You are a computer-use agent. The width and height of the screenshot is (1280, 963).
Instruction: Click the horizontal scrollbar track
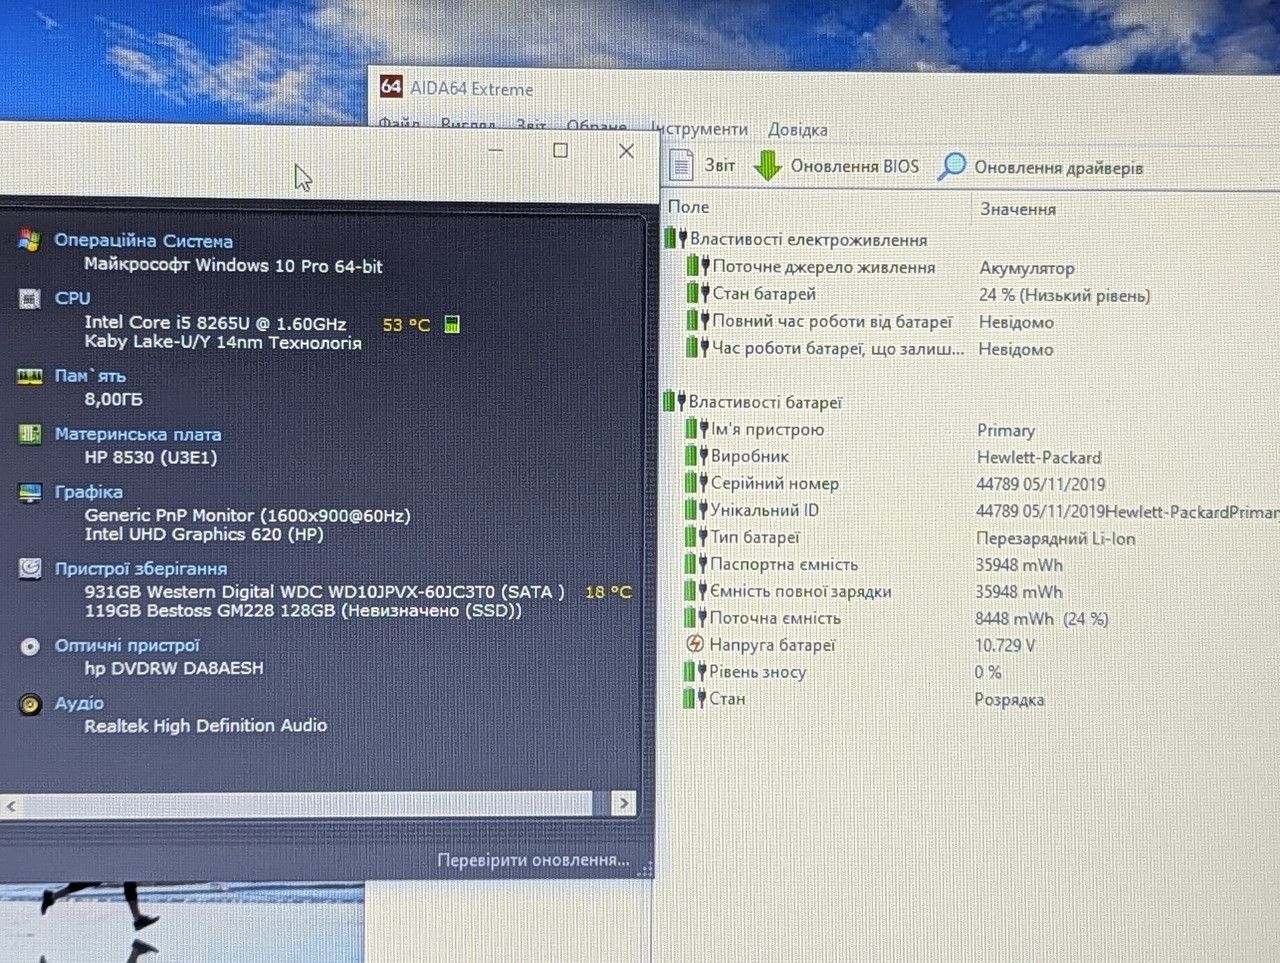pos(316,804)
